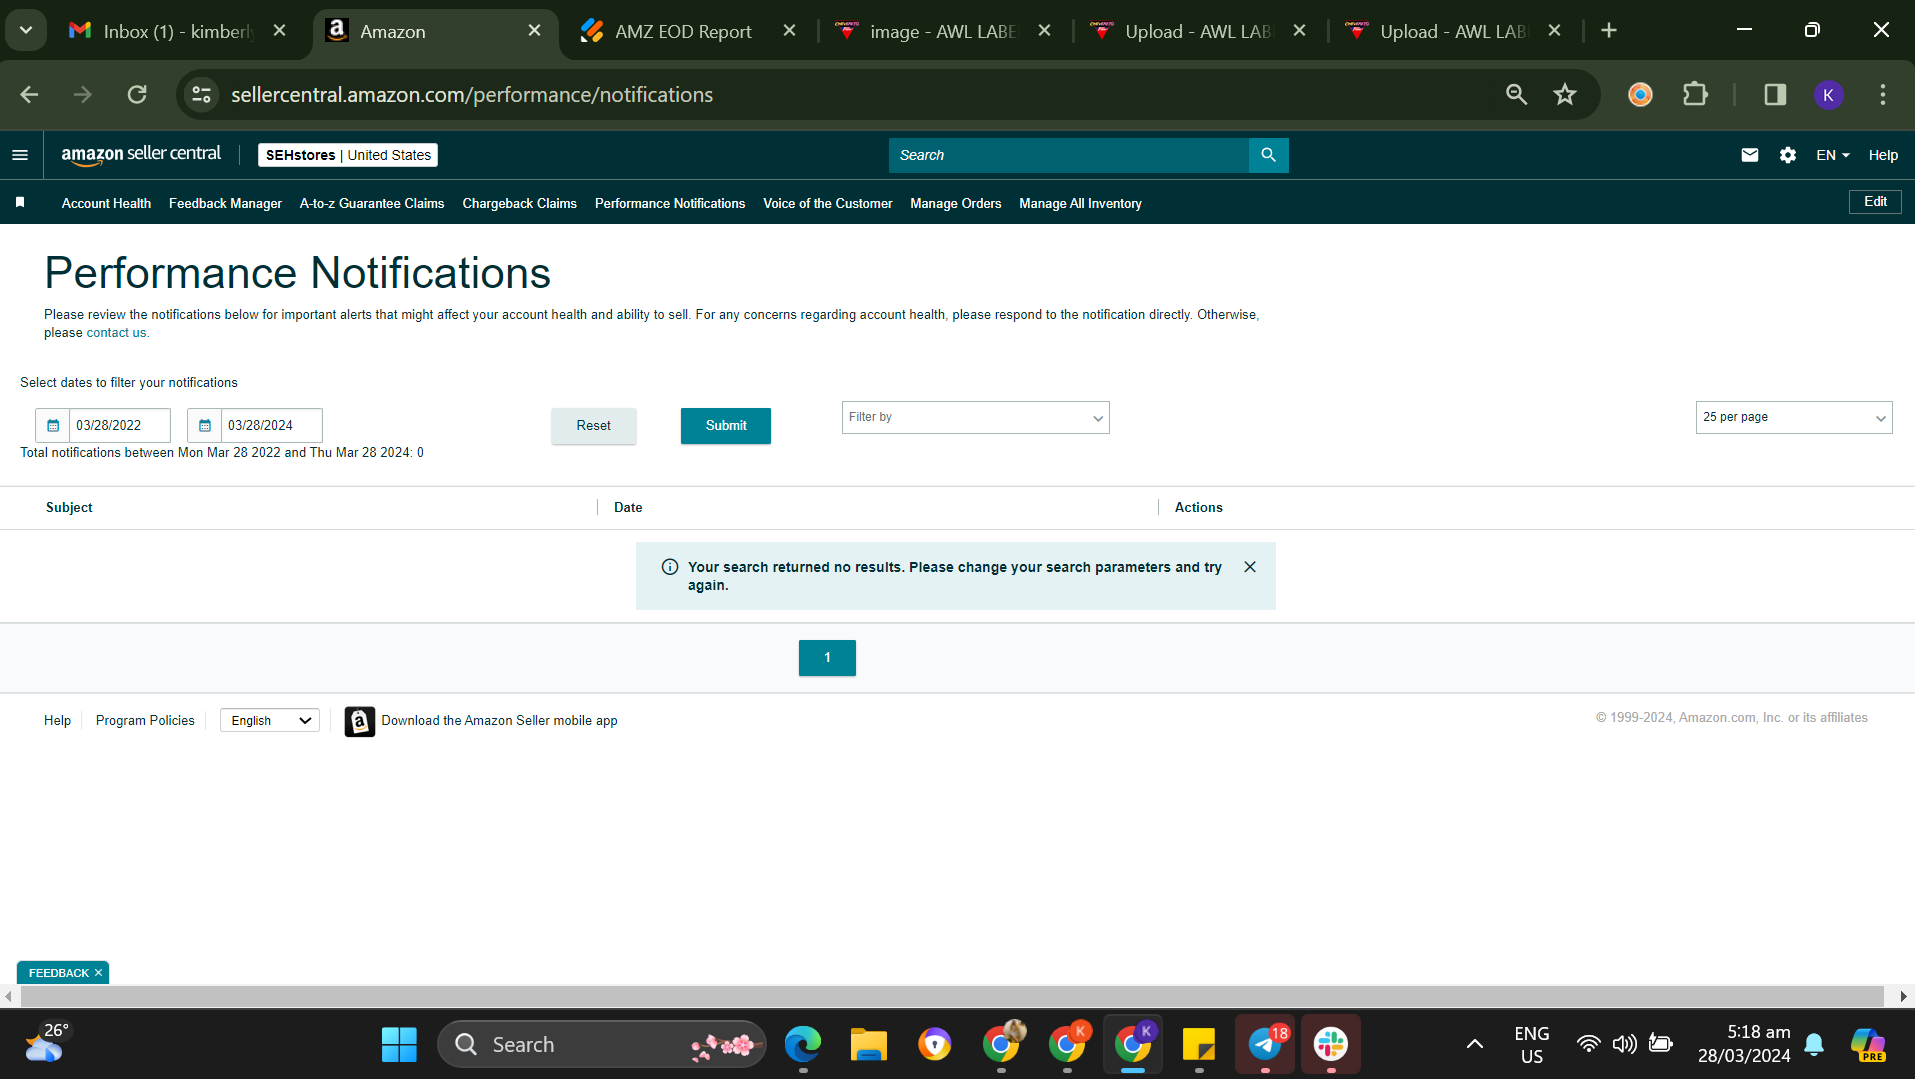Open the messages envelope icon
This screenshot has height=1079, width=1915.
pyautogui.click(x=1749, y=155)
